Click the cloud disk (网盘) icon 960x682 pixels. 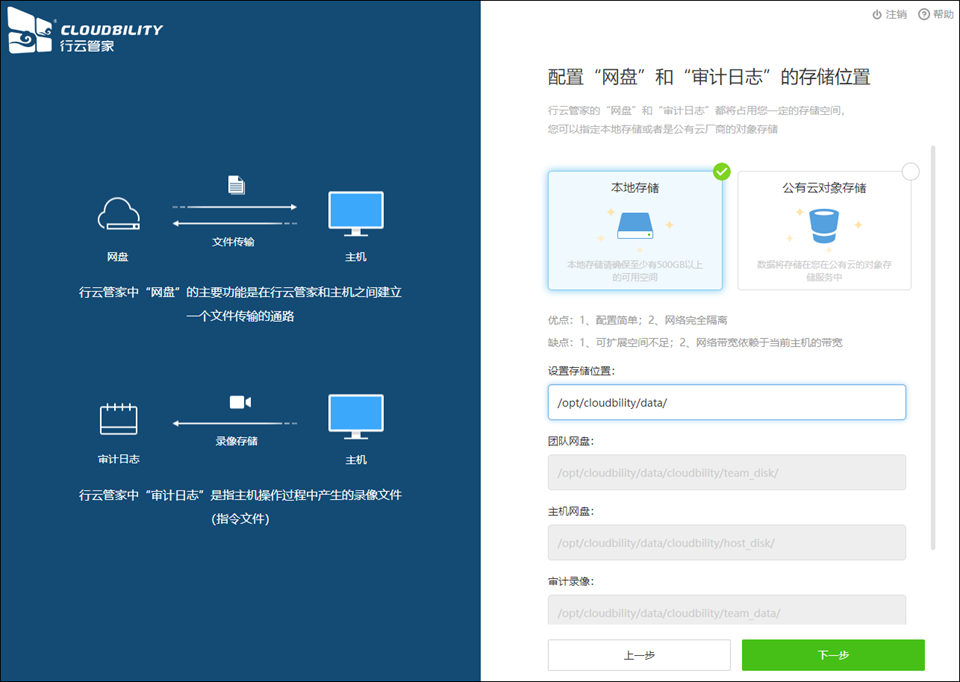(118, 214)
